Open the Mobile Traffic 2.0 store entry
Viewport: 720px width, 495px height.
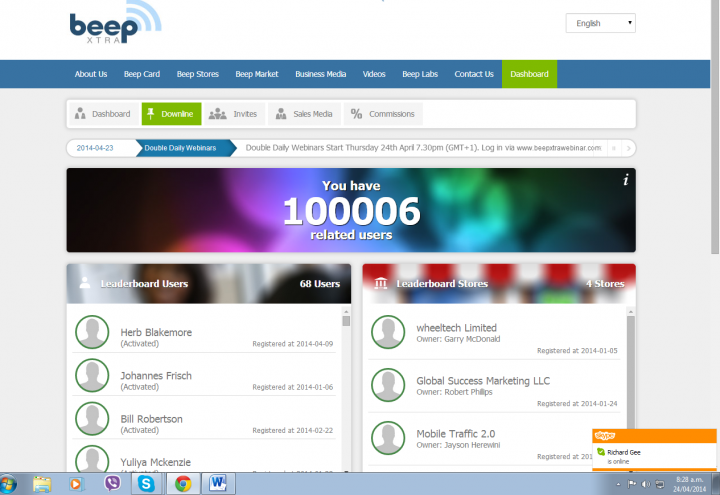(x=494, y=439)
